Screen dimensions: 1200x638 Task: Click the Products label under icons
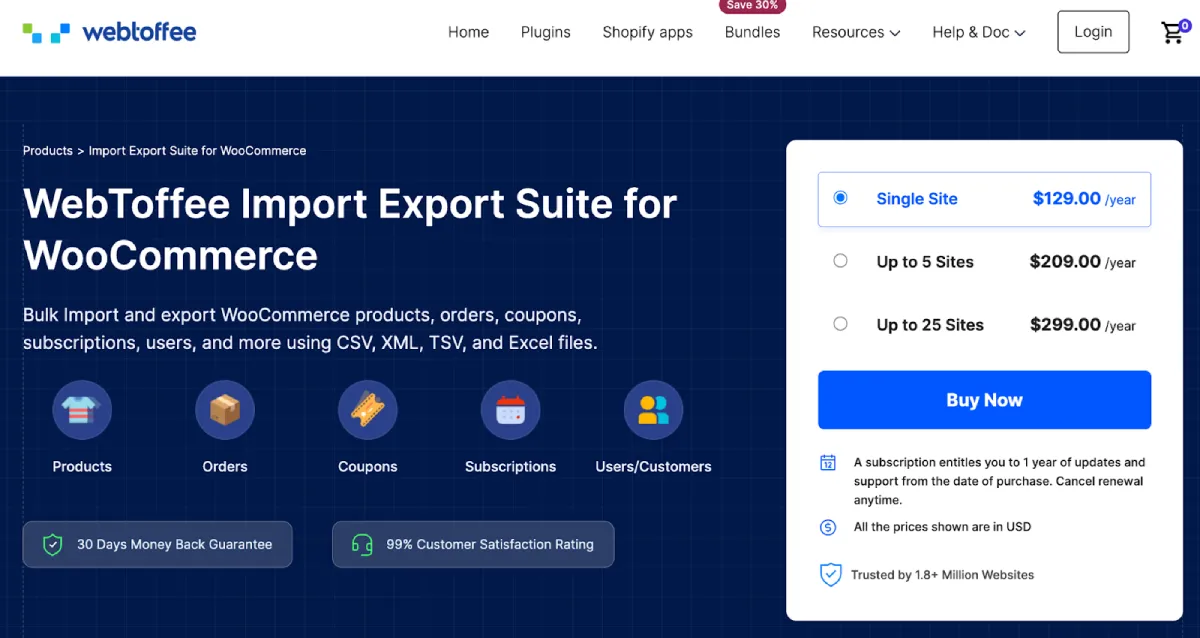82,467
